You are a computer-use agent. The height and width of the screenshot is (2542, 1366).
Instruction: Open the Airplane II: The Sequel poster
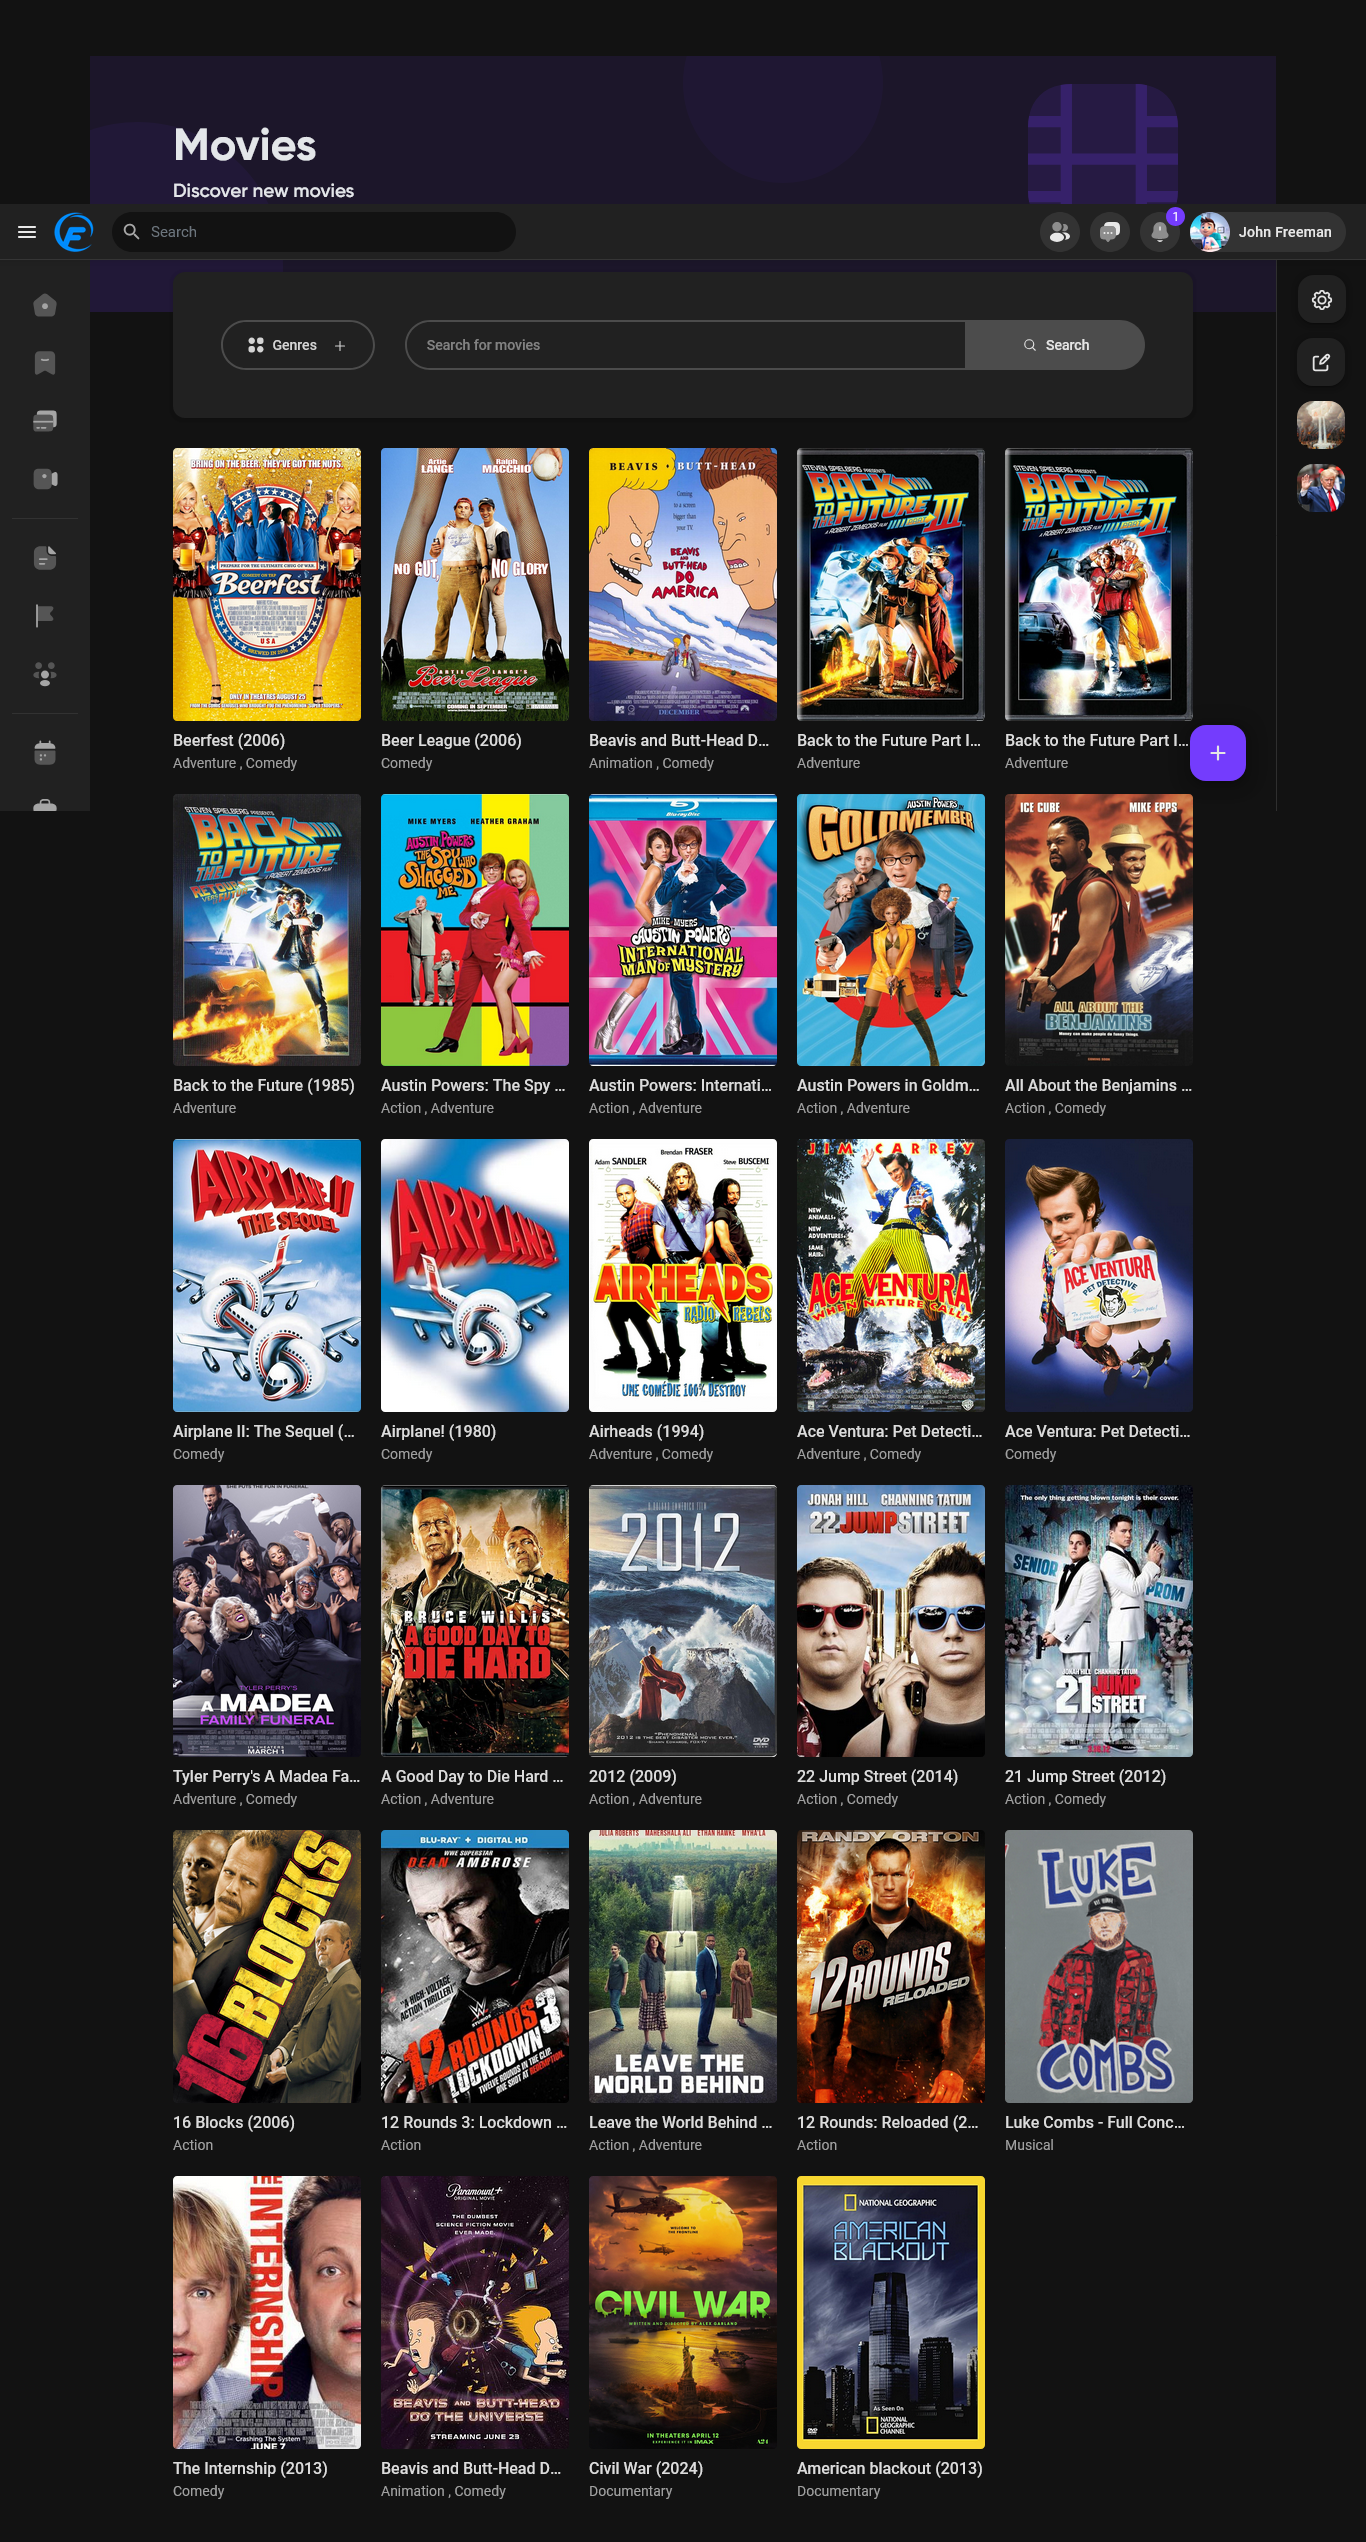267,1276
